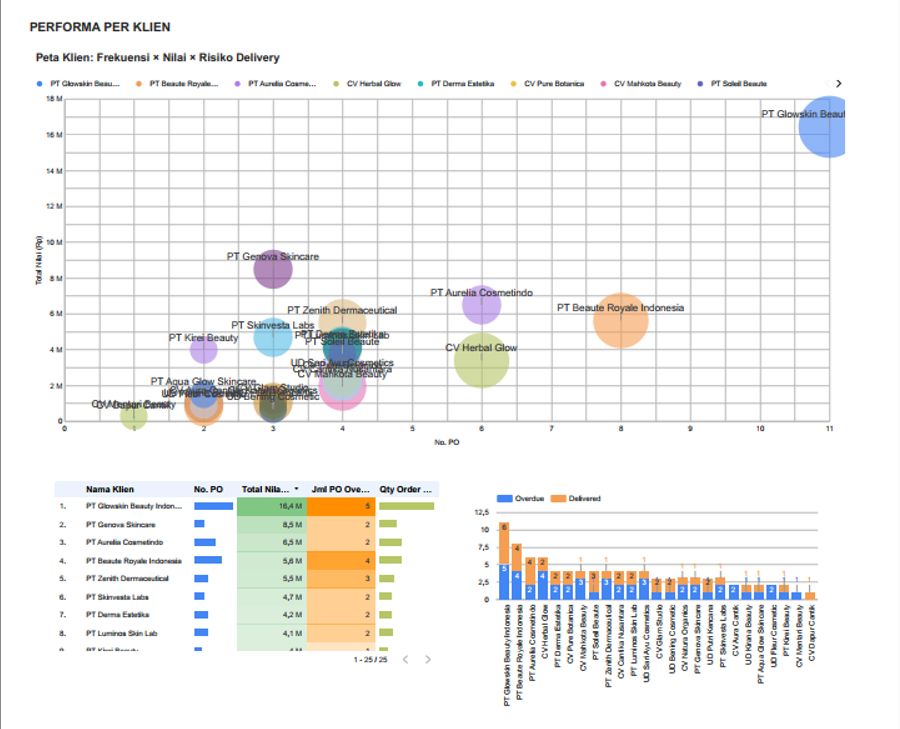The image size is (900, 729).
Task: Click PT Derma Estetika legend entry
Action: click(456, 84)
